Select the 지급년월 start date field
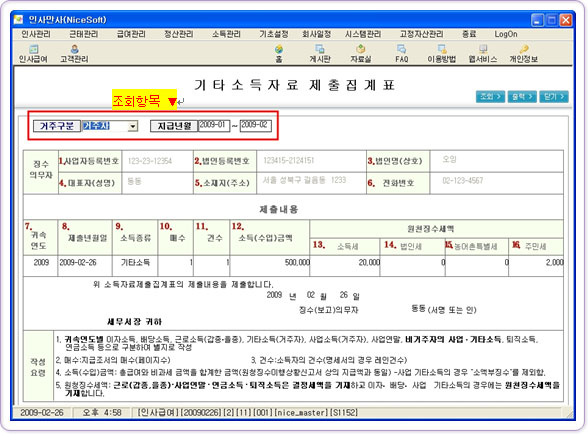Screen dimensions: 588x434 pos(214,125)
